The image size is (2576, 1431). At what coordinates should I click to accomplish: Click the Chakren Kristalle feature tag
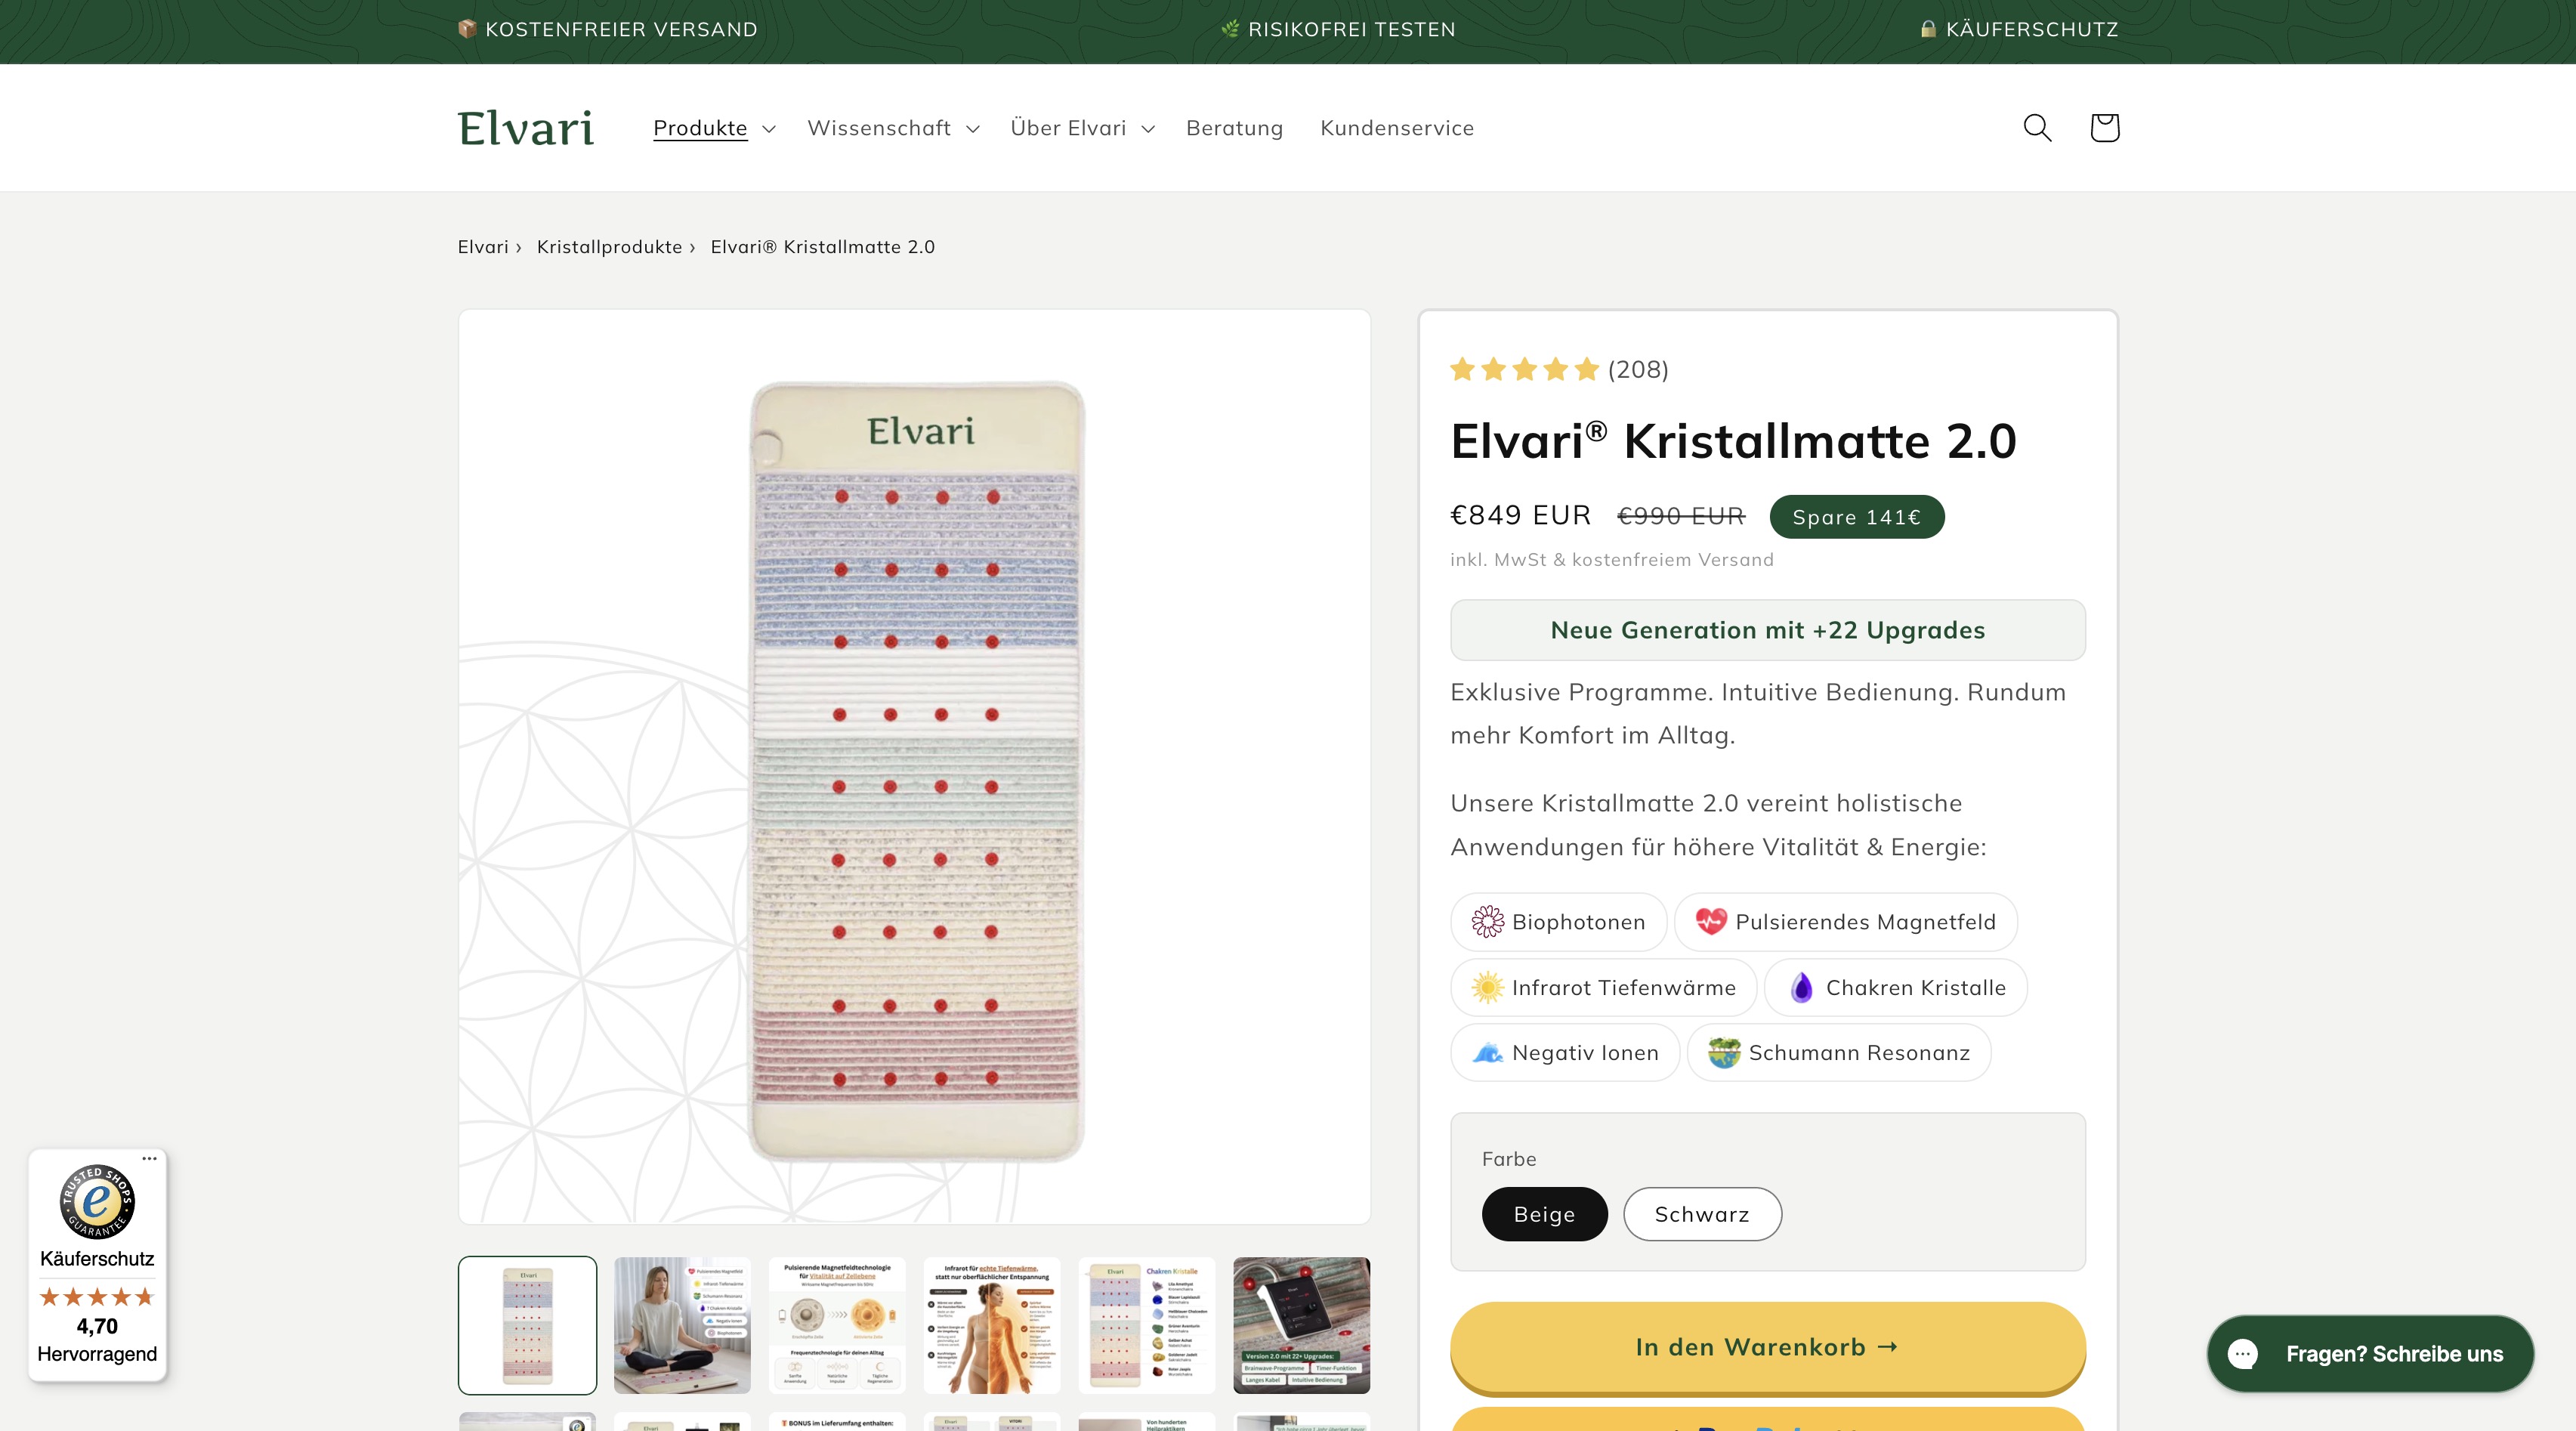tap(1895, 988)
